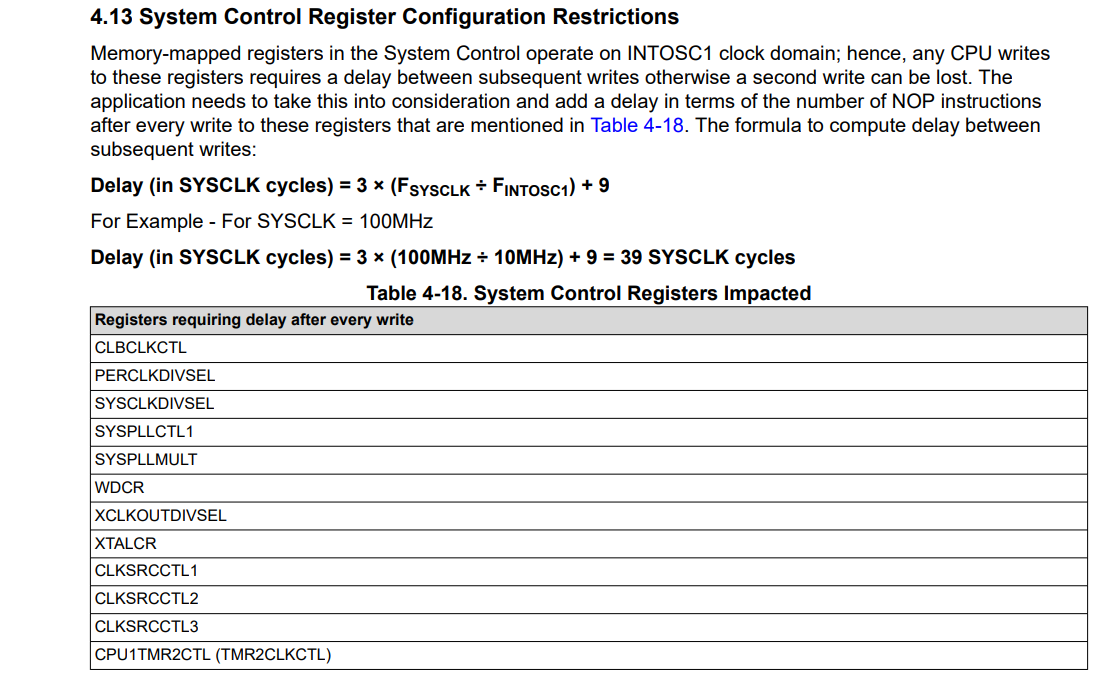Select the SYSCLKDIVSEL register row

(x=155, y=404)
